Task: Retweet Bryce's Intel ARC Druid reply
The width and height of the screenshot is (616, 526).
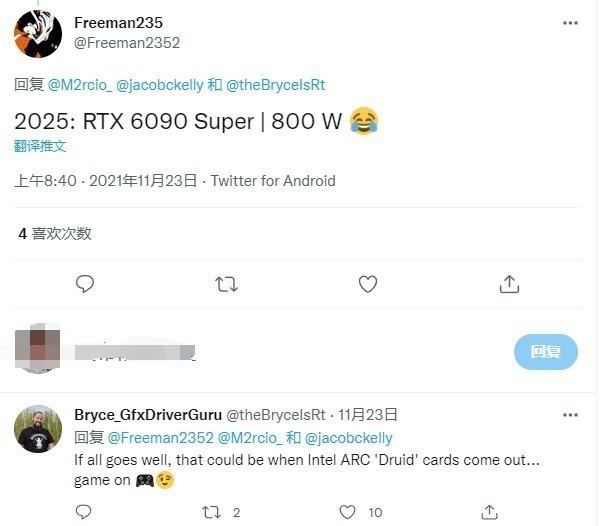Action: pyautogui.click(x=211, y=512)
